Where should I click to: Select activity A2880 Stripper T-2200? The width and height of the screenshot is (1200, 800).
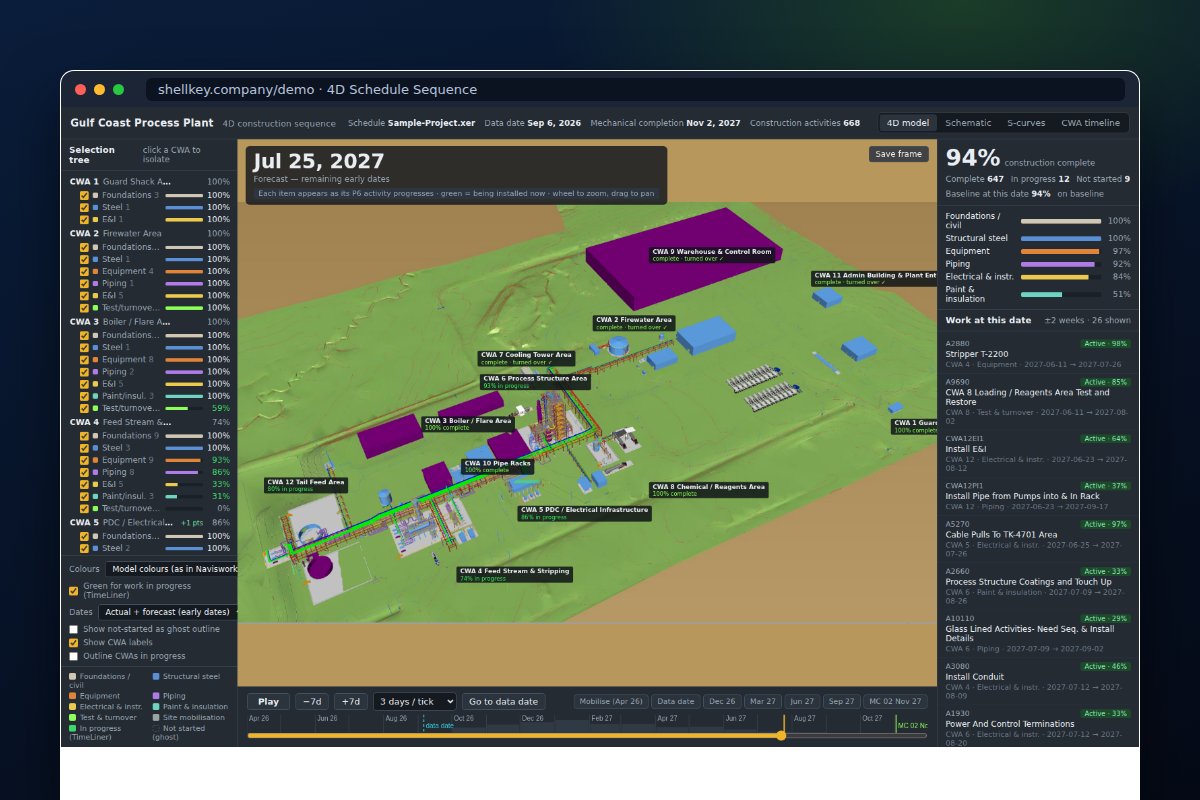(1038, 354)
